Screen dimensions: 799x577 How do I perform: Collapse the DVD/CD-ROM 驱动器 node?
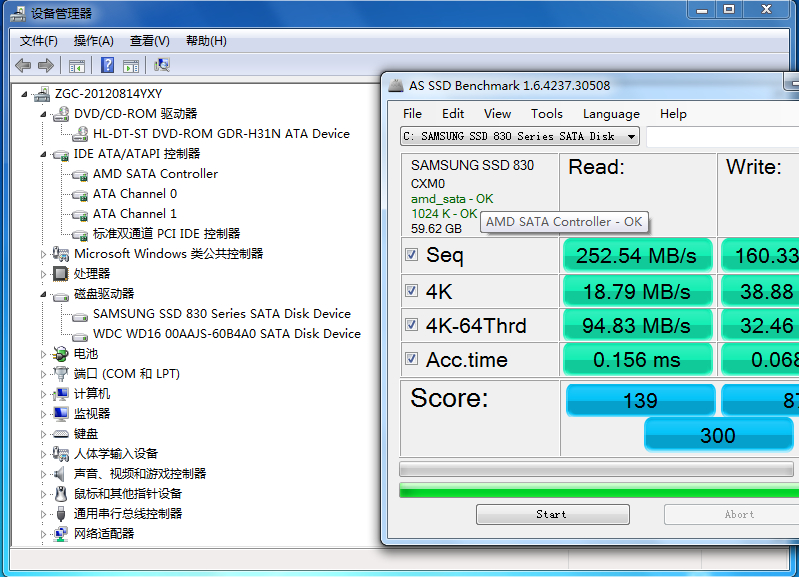[x=43, y=115]
